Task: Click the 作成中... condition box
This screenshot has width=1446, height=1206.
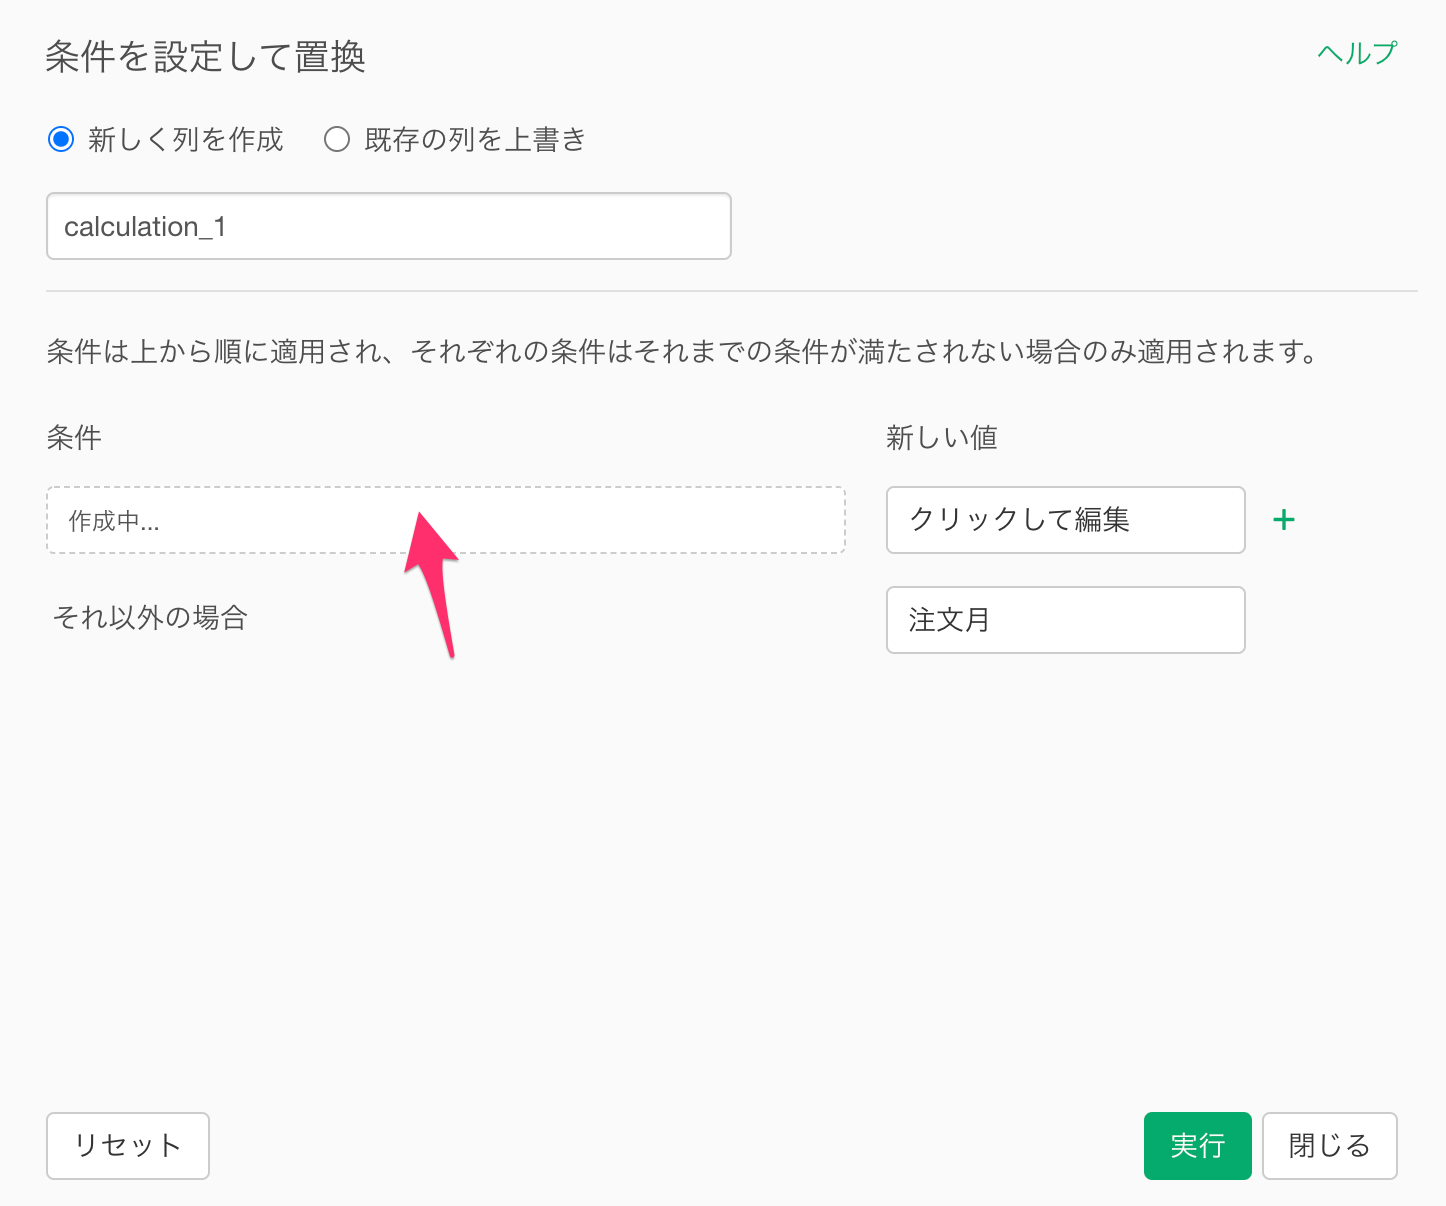Action: pos(446,520)
